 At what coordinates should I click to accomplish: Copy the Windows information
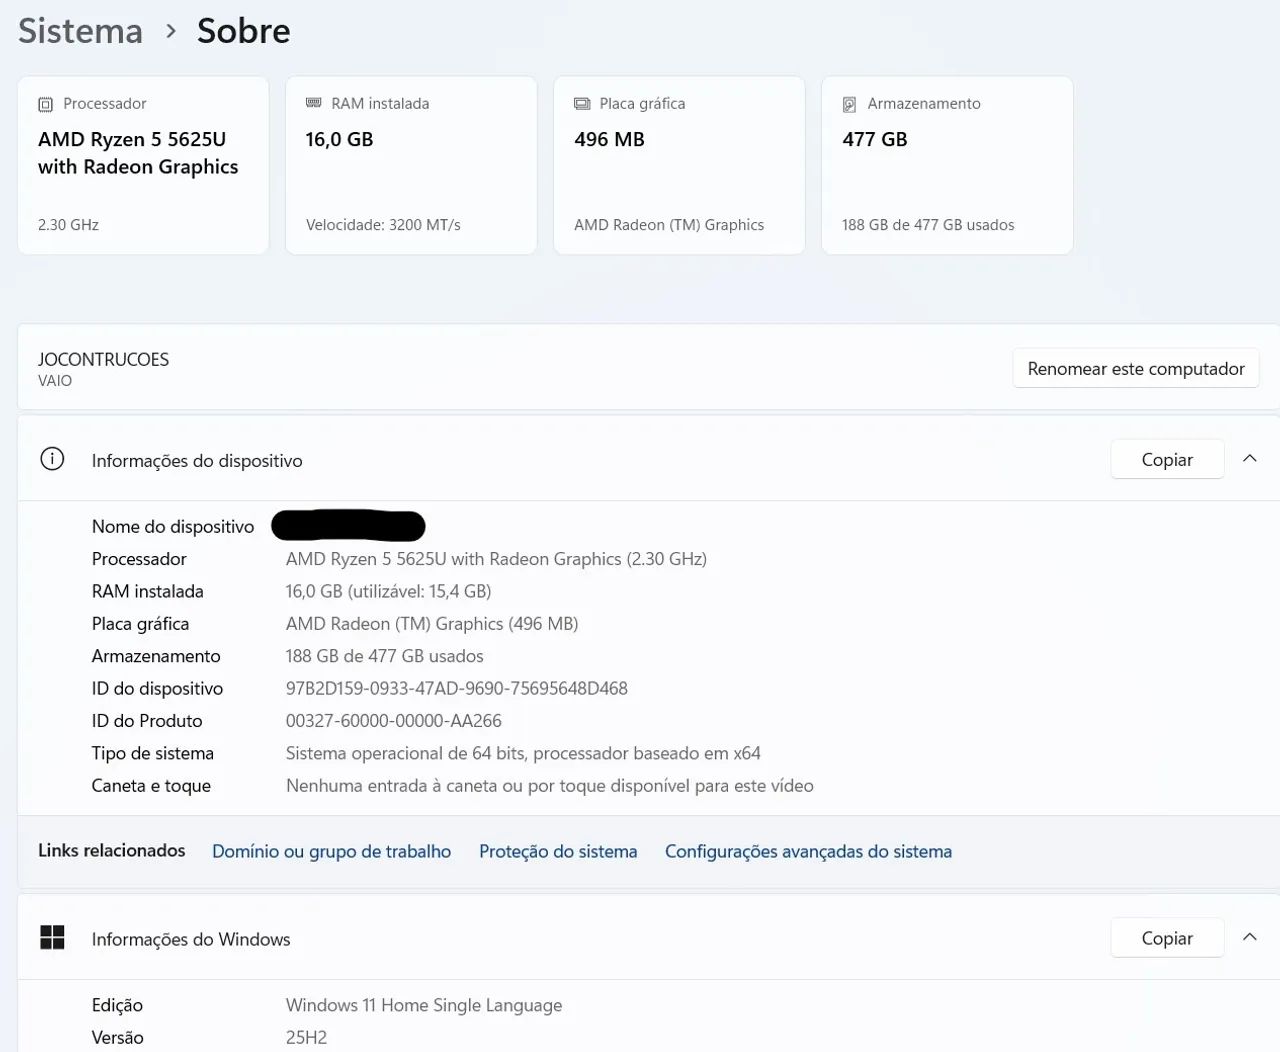coord(1167,938)
